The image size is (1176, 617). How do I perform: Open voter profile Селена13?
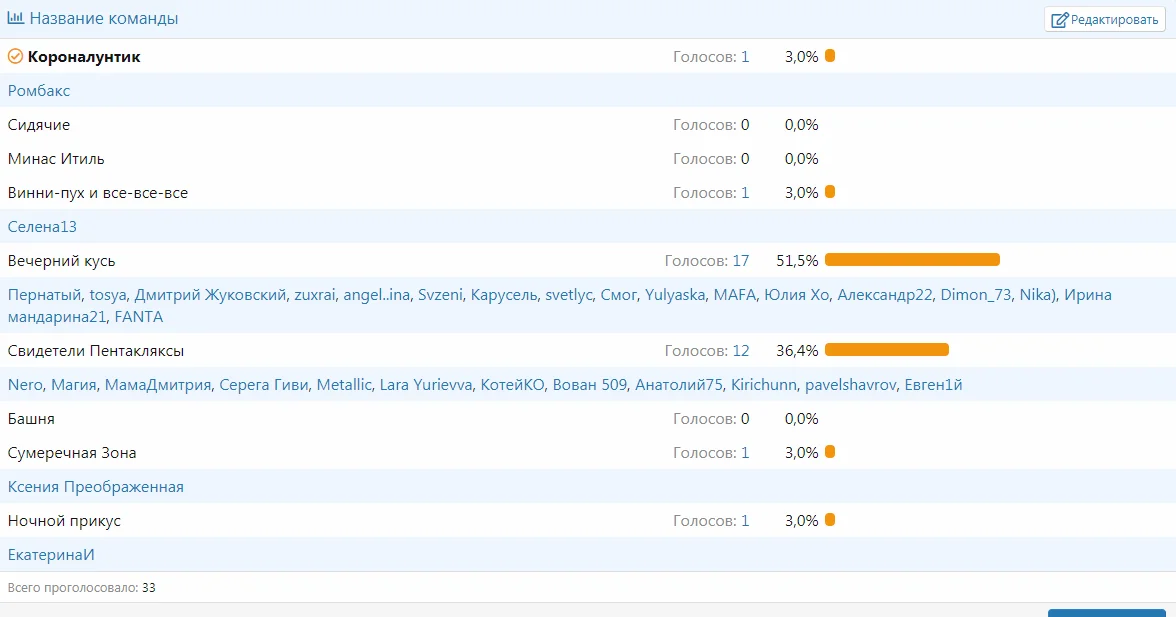42,227
